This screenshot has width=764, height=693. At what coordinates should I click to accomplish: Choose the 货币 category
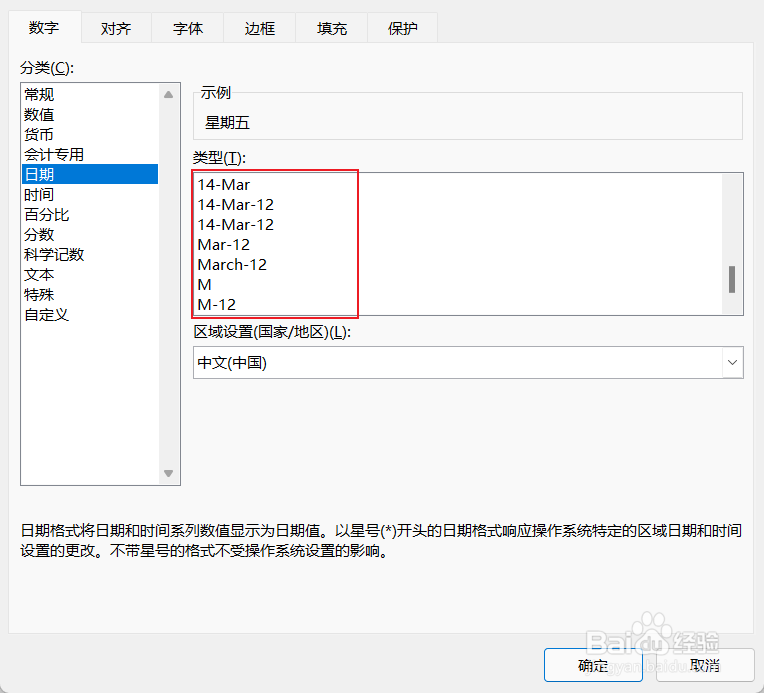click(x=90, y=135)
